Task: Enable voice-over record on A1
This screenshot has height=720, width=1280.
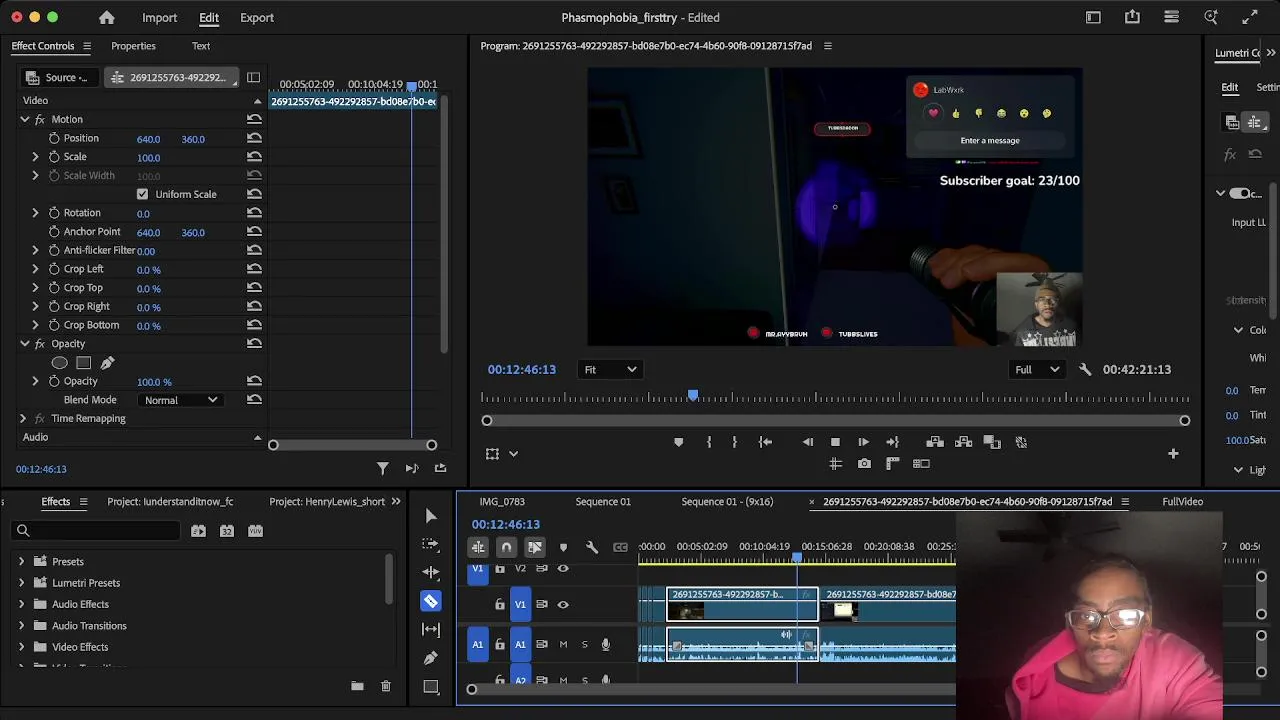Action: 605,645
